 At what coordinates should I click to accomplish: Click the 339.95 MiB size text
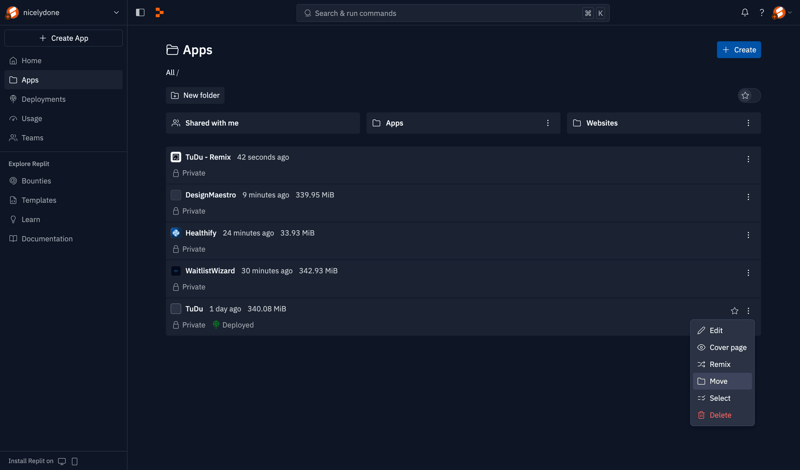click(315, 195)
